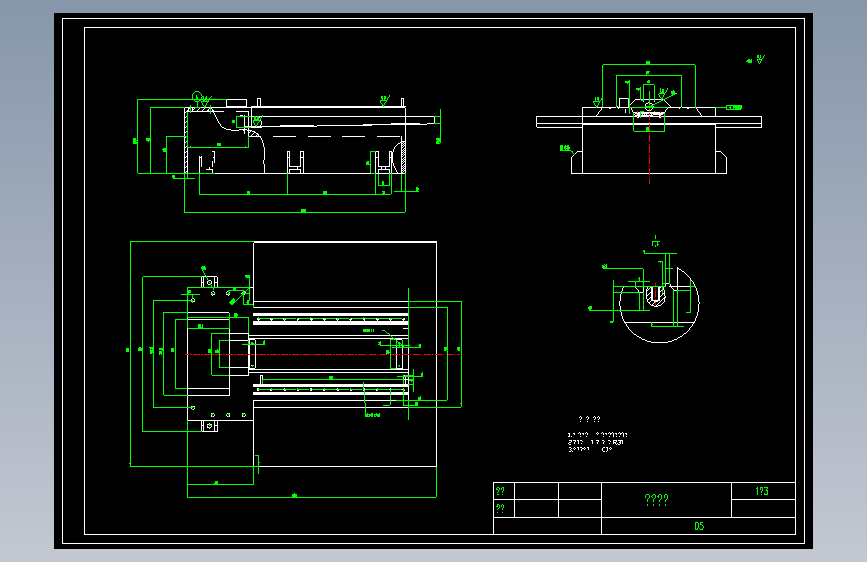Click the "1?3" scale text in title block
The image size is (867, 562).
point(762,491)
